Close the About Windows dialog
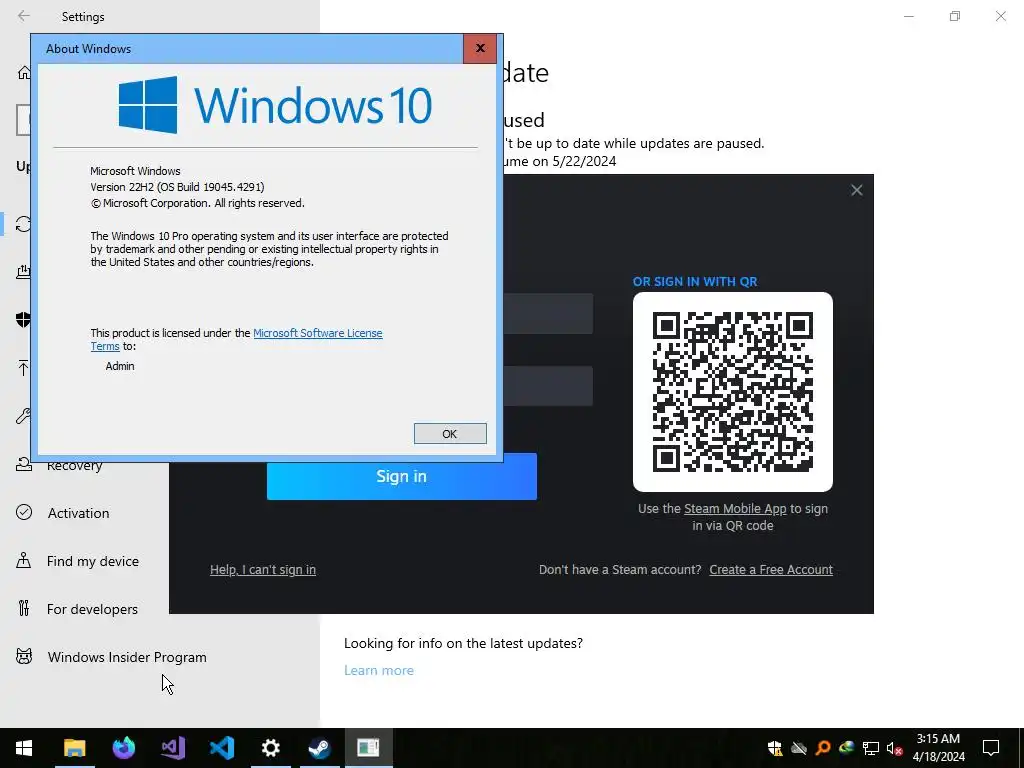Image resolution: width=1024 pixels, height=768 pixels. (480, 48)
